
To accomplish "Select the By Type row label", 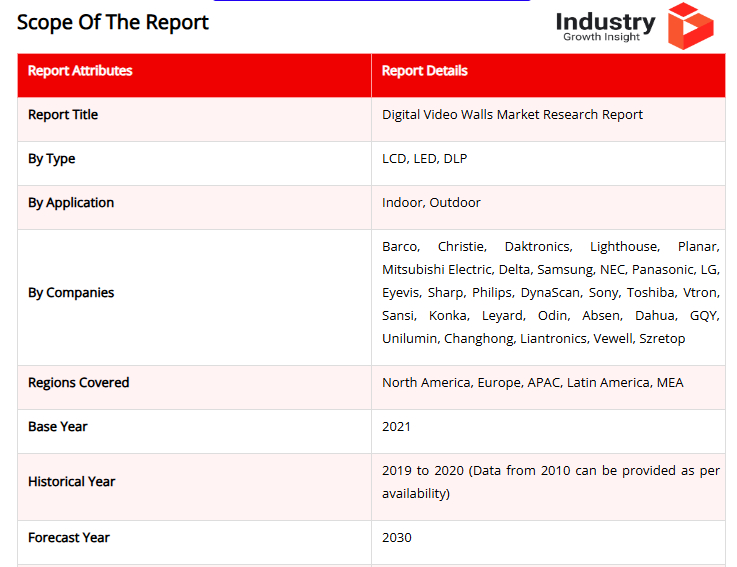I will click(52, 159).
